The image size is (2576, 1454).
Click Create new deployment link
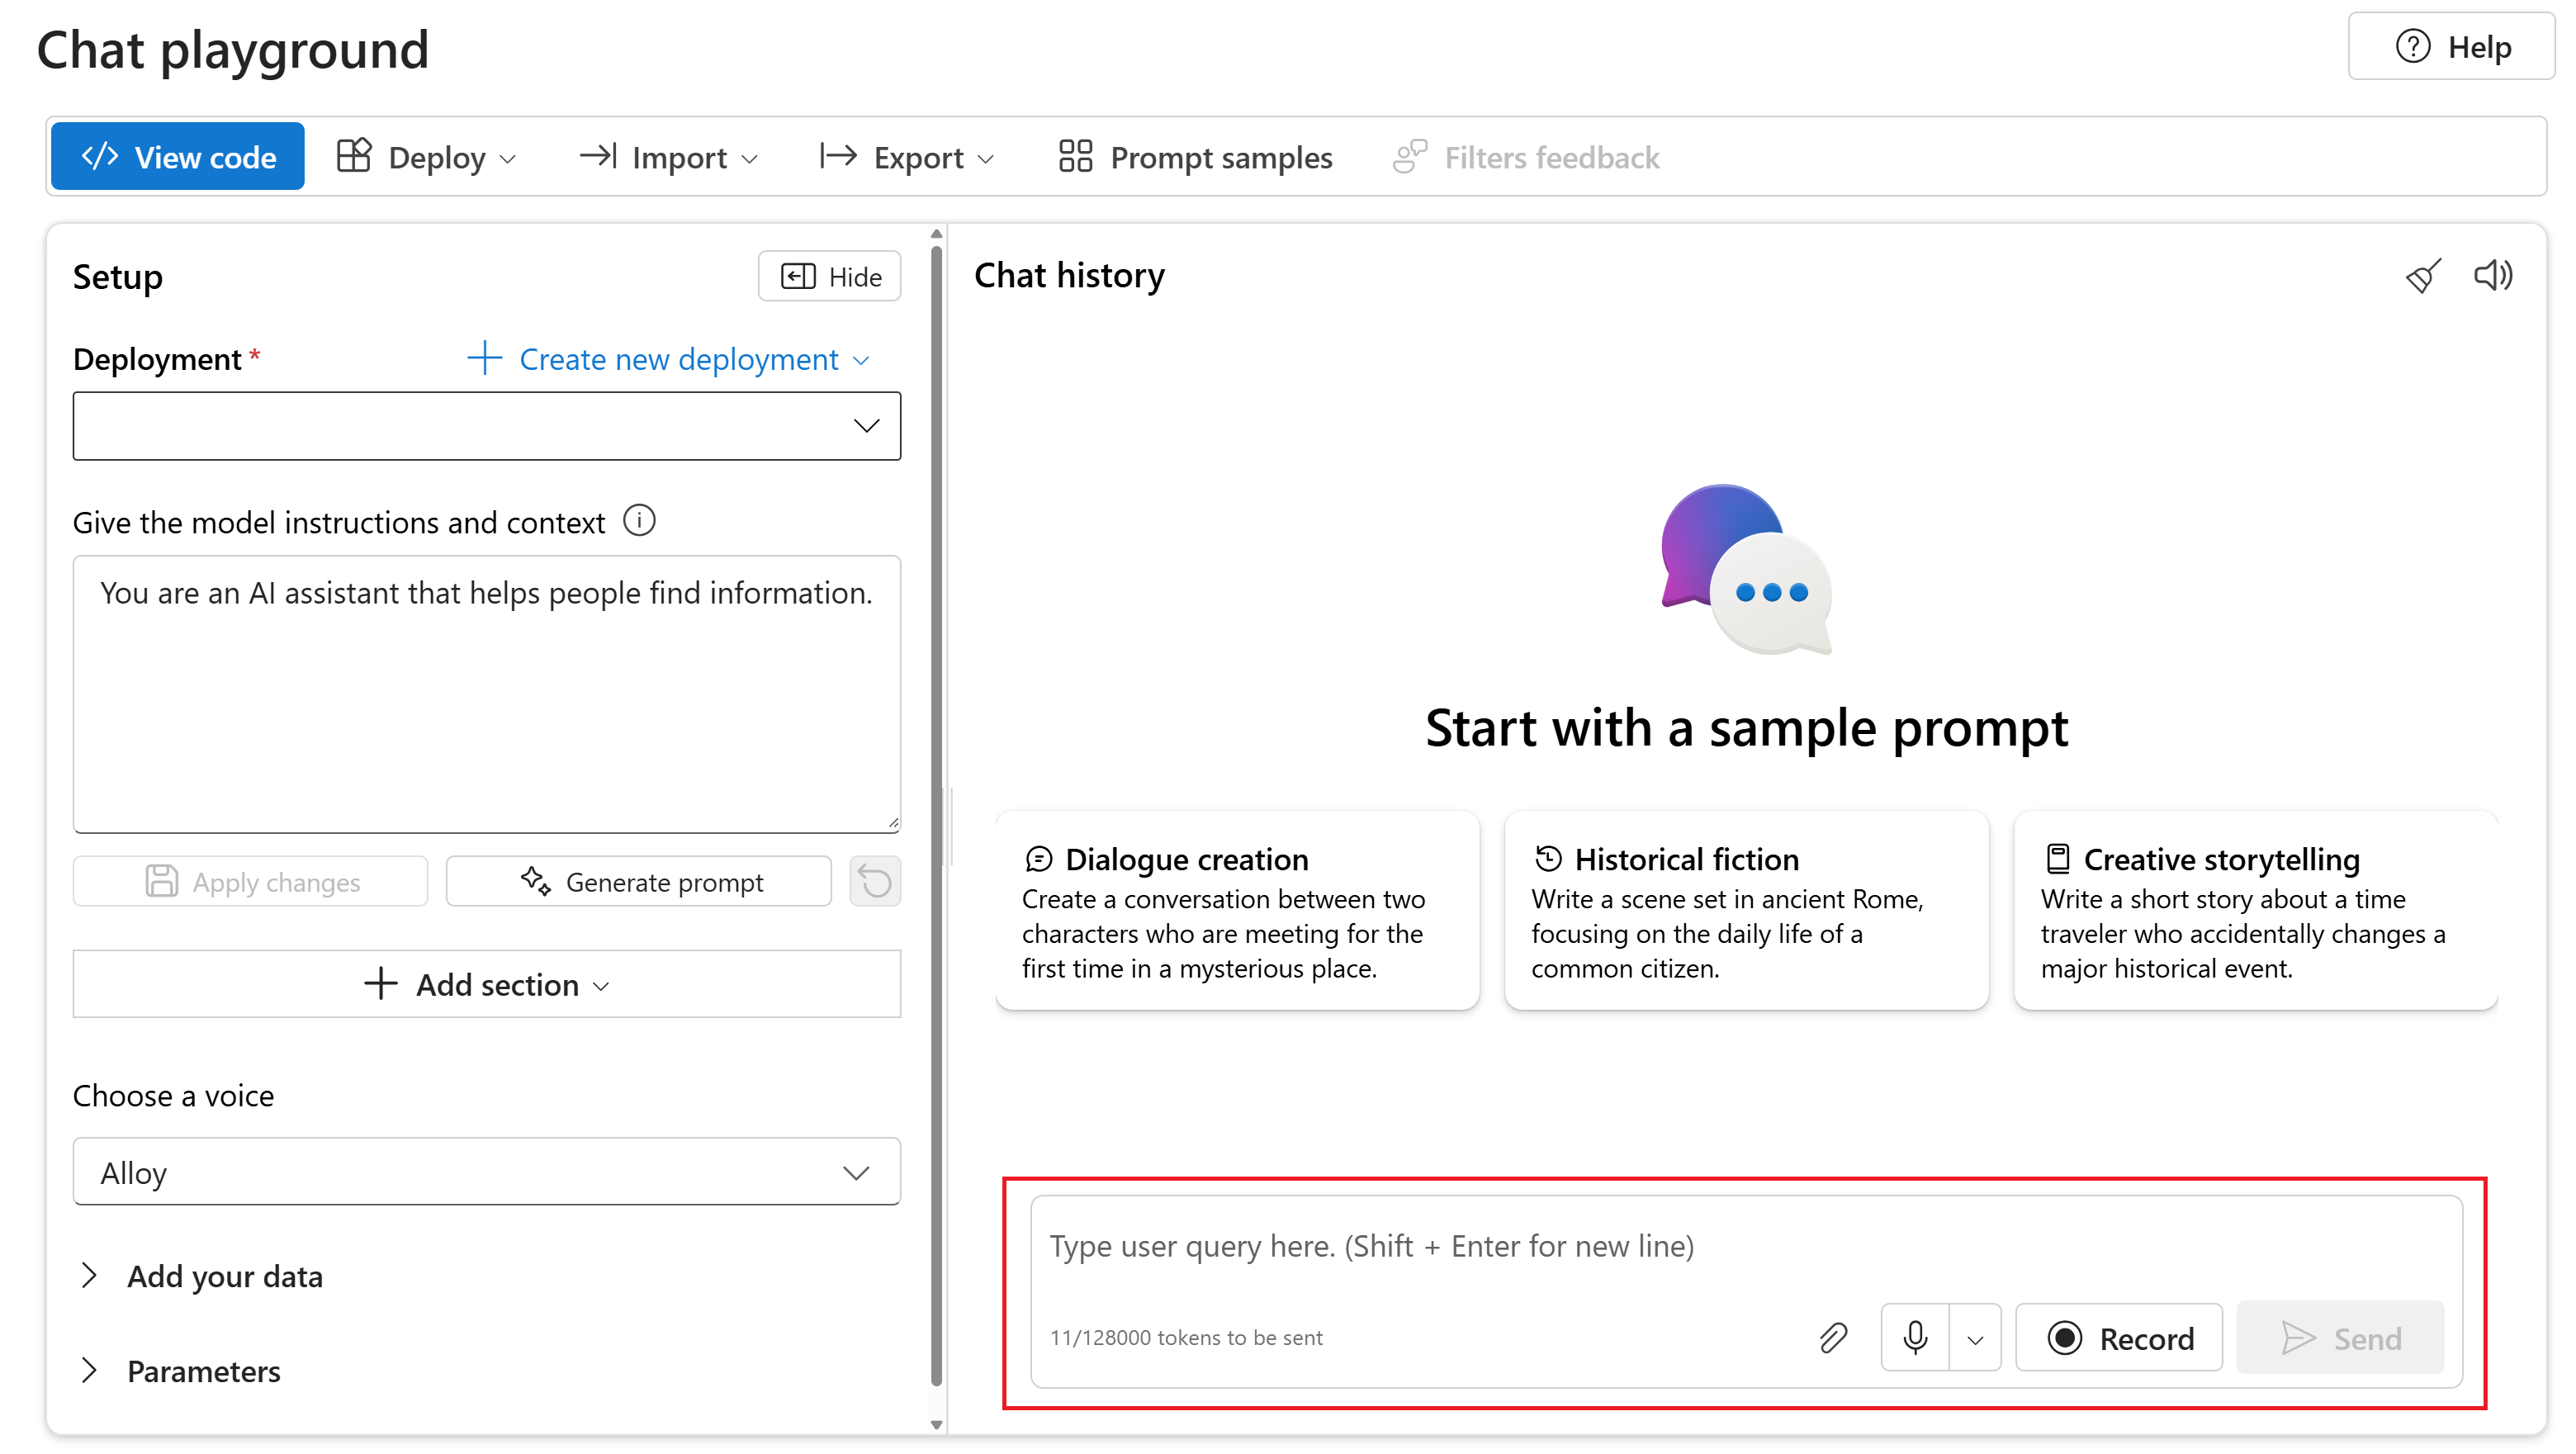click(668, 359)
